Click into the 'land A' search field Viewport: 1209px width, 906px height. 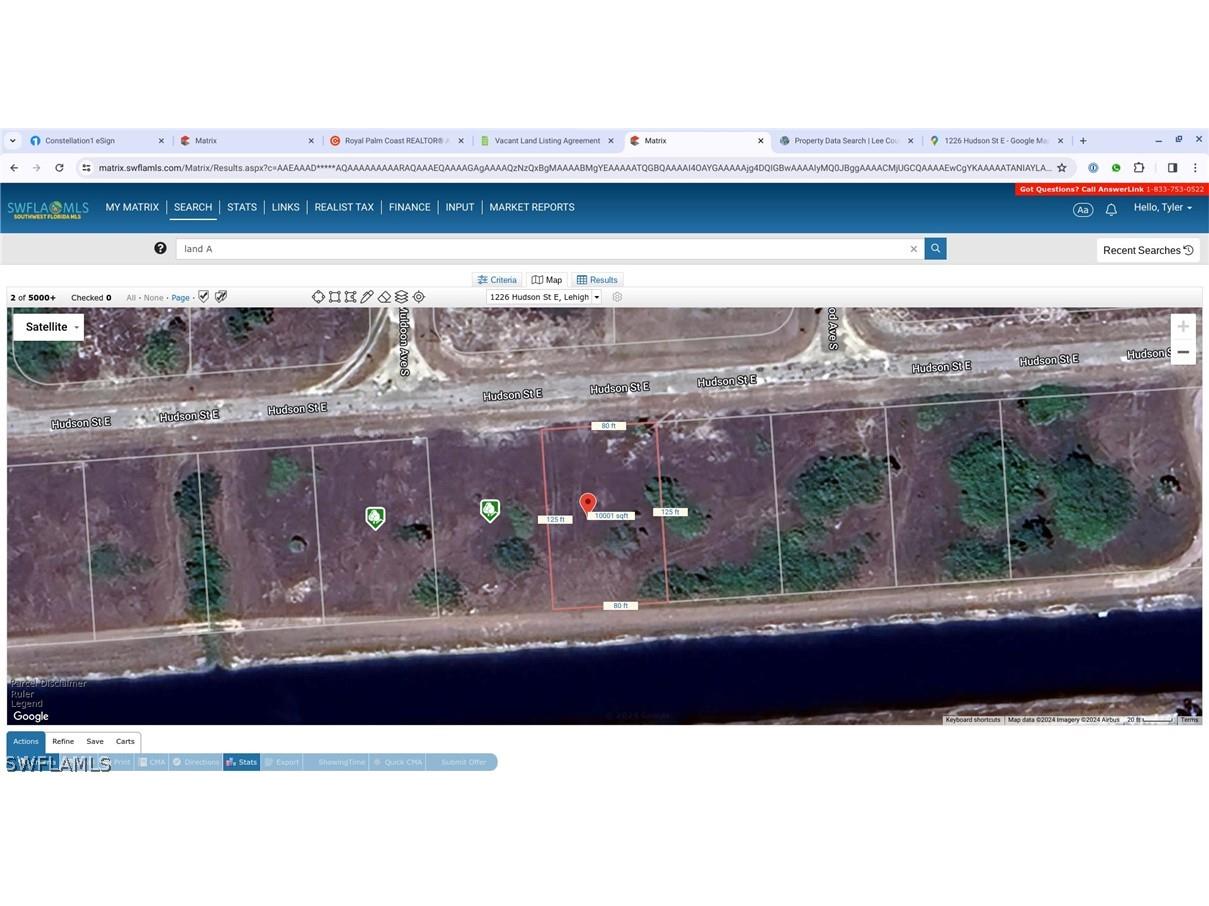click(540, 249)
